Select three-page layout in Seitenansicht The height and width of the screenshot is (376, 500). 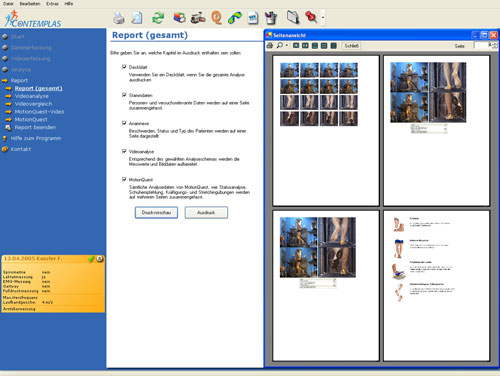(314, 46)
